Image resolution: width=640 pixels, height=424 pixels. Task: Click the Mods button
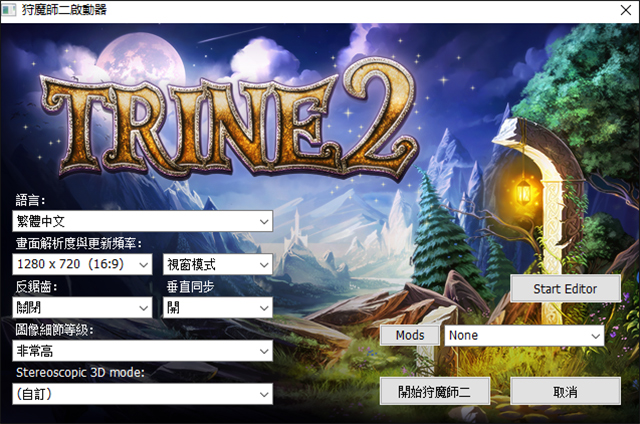coord(410,335)
